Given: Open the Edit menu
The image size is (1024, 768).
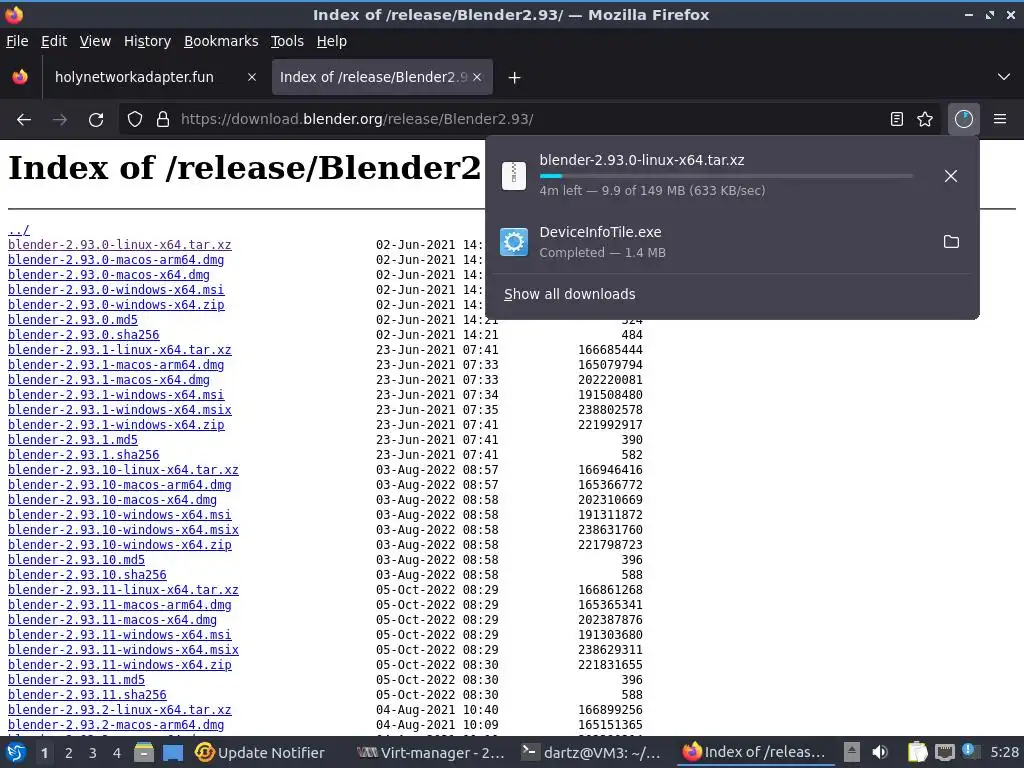Looking at the screenshot, I should tap(54, 41).
